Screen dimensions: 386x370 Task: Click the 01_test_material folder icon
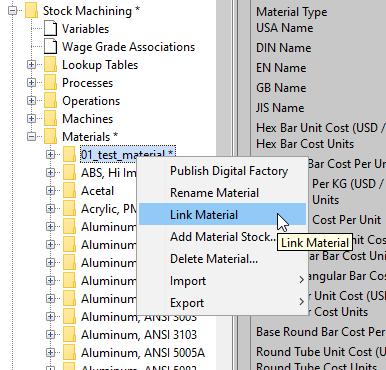click(69, 155)
